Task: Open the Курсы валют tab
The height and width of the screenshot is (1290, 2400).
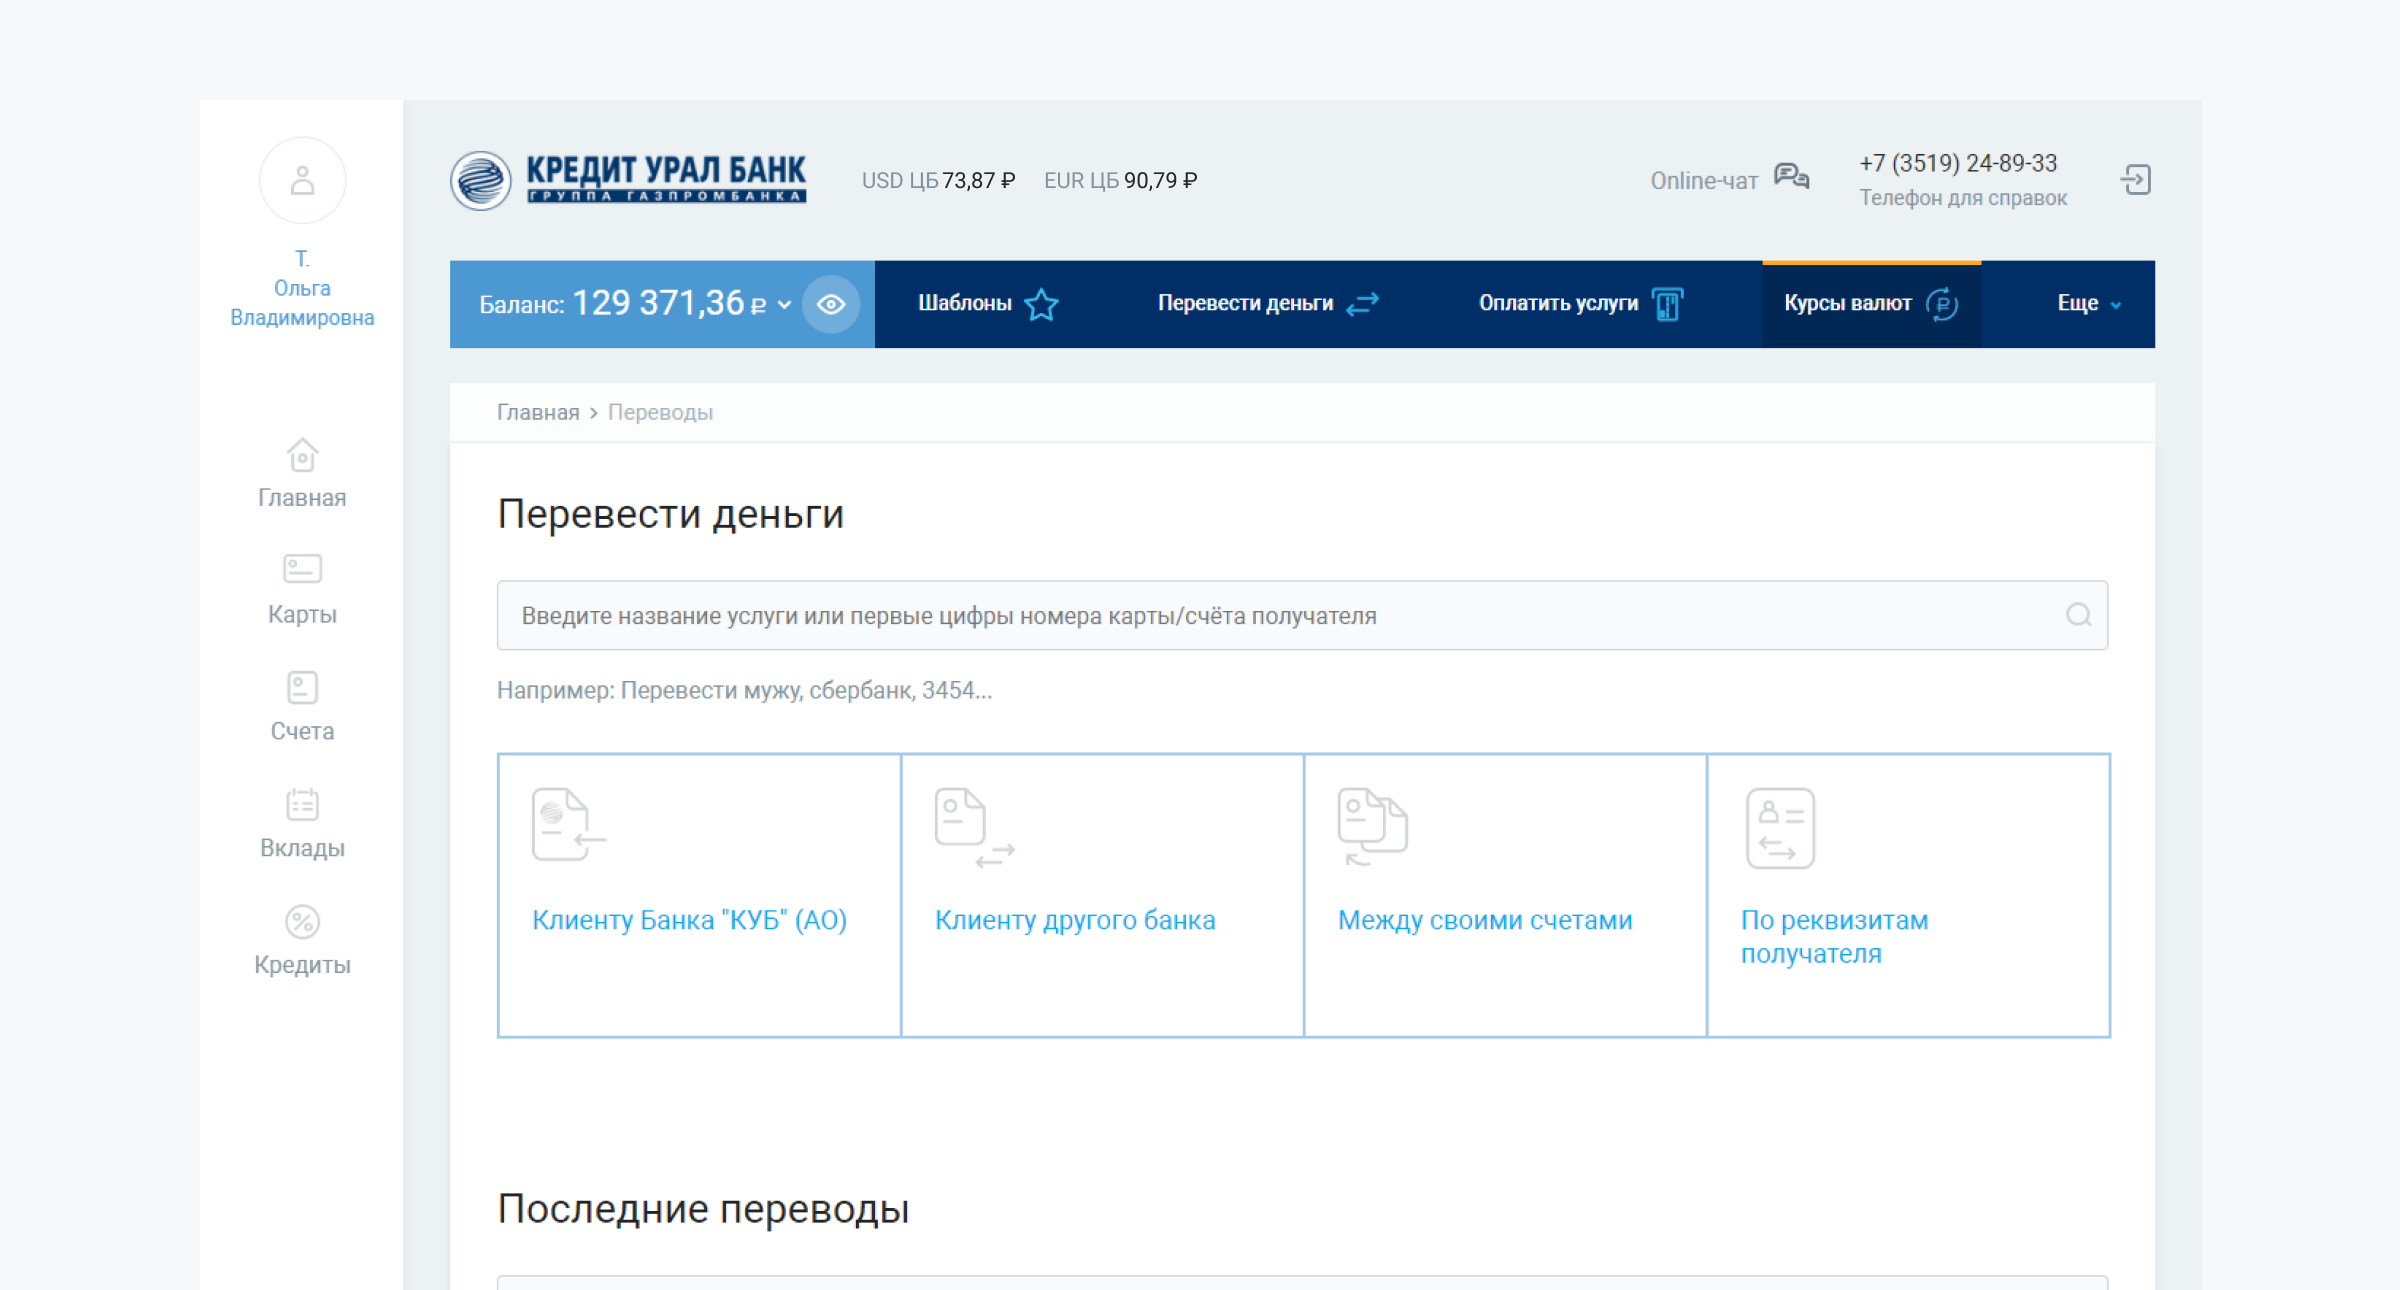Action: (x=1871, y=304)
